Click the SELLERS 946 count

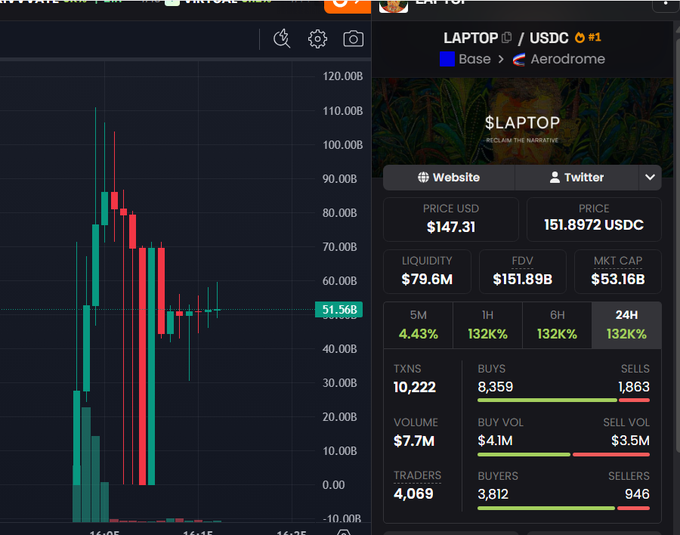(637, 494)
